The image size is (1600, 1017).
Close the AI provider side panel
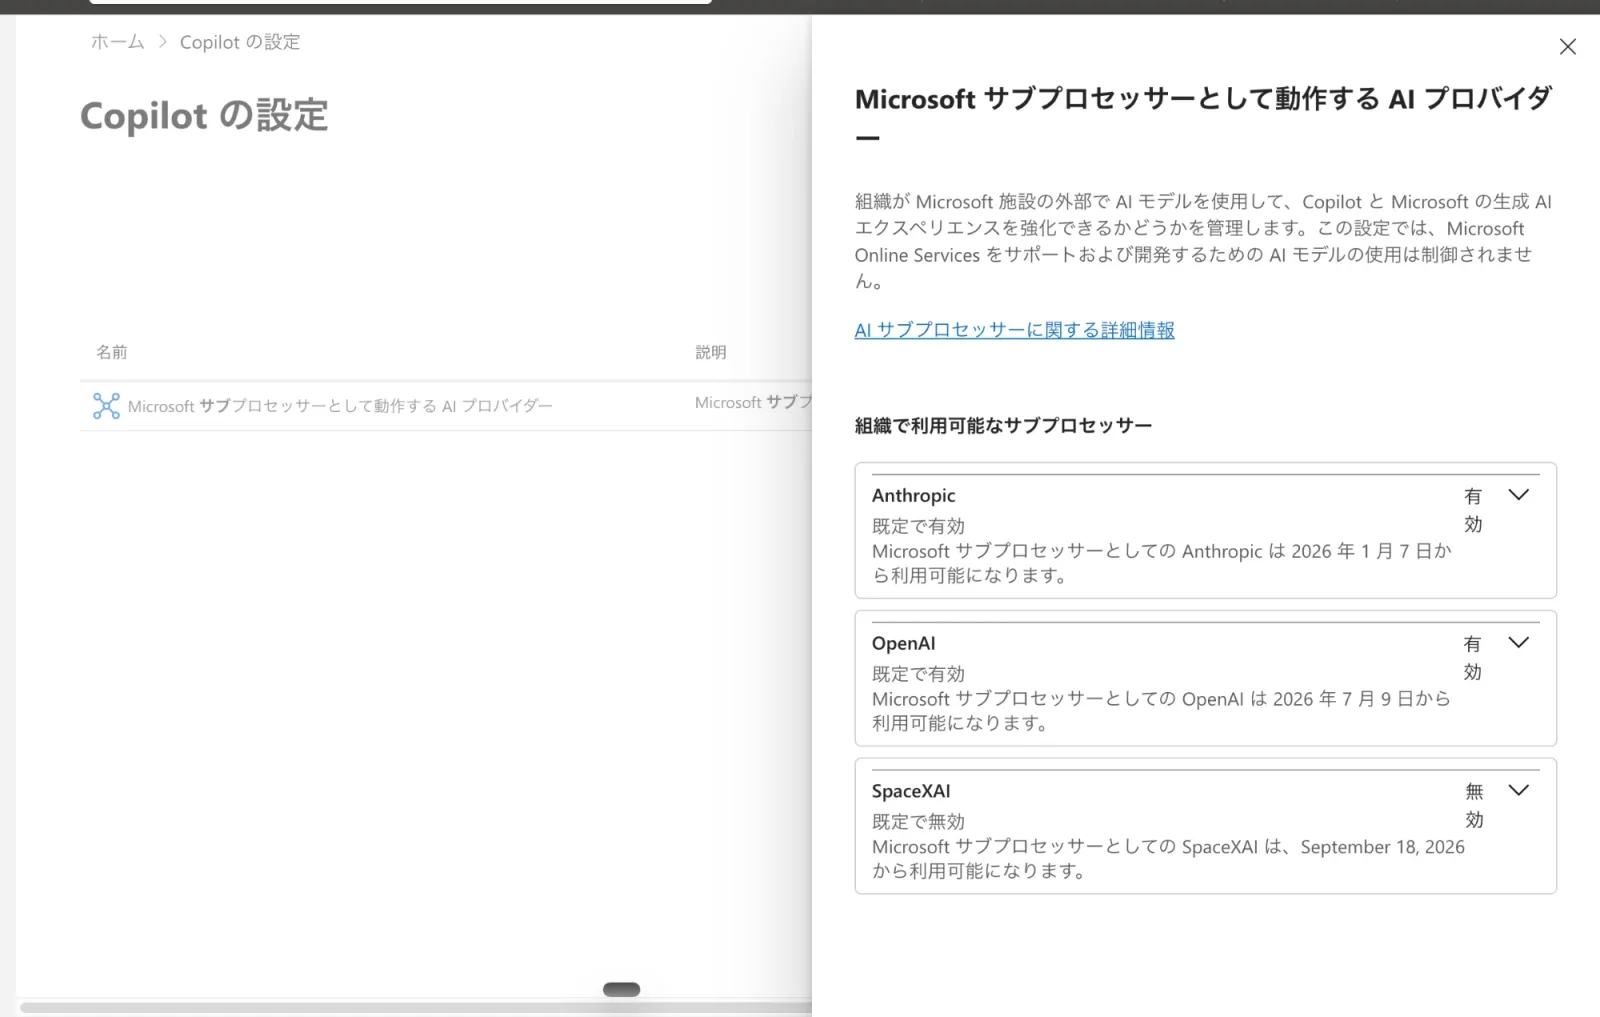(x=1567, y=47)
